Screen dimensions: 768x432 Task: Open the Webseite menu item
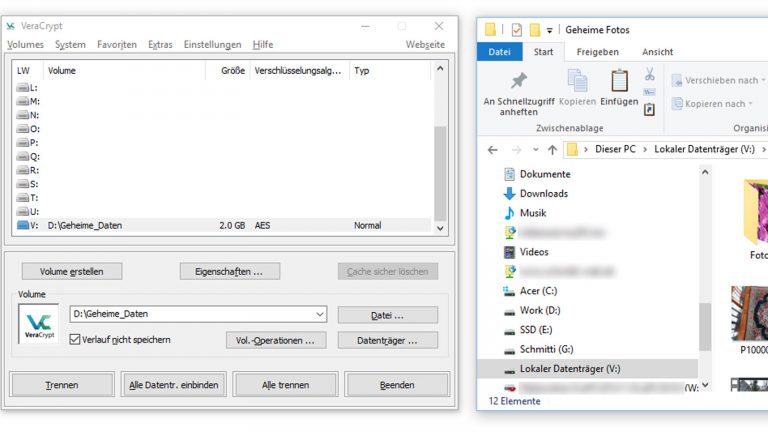(x=425, y=45)
